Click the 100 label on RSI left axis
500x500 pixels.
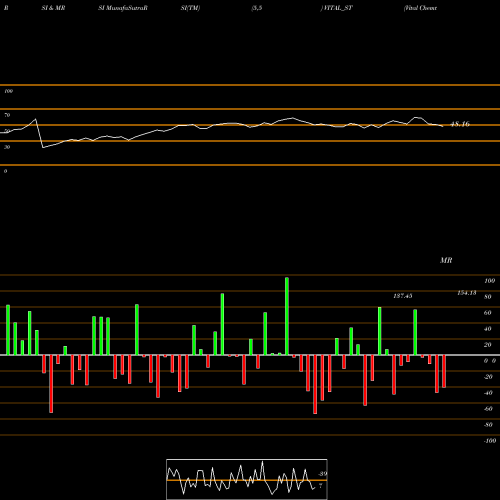8,91
